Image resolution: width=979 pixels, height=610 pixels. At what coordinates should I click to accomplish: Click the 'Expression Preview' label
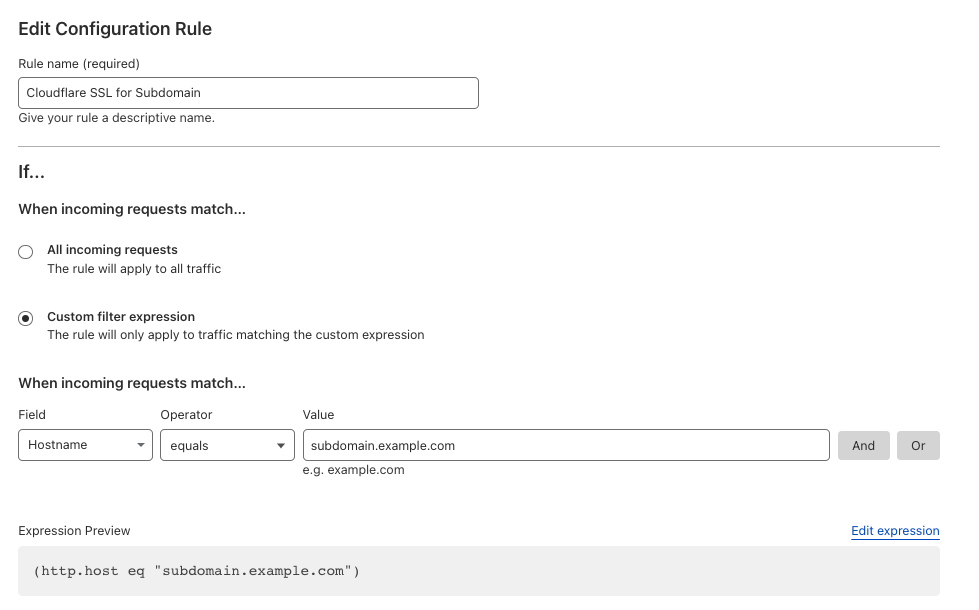74,531
